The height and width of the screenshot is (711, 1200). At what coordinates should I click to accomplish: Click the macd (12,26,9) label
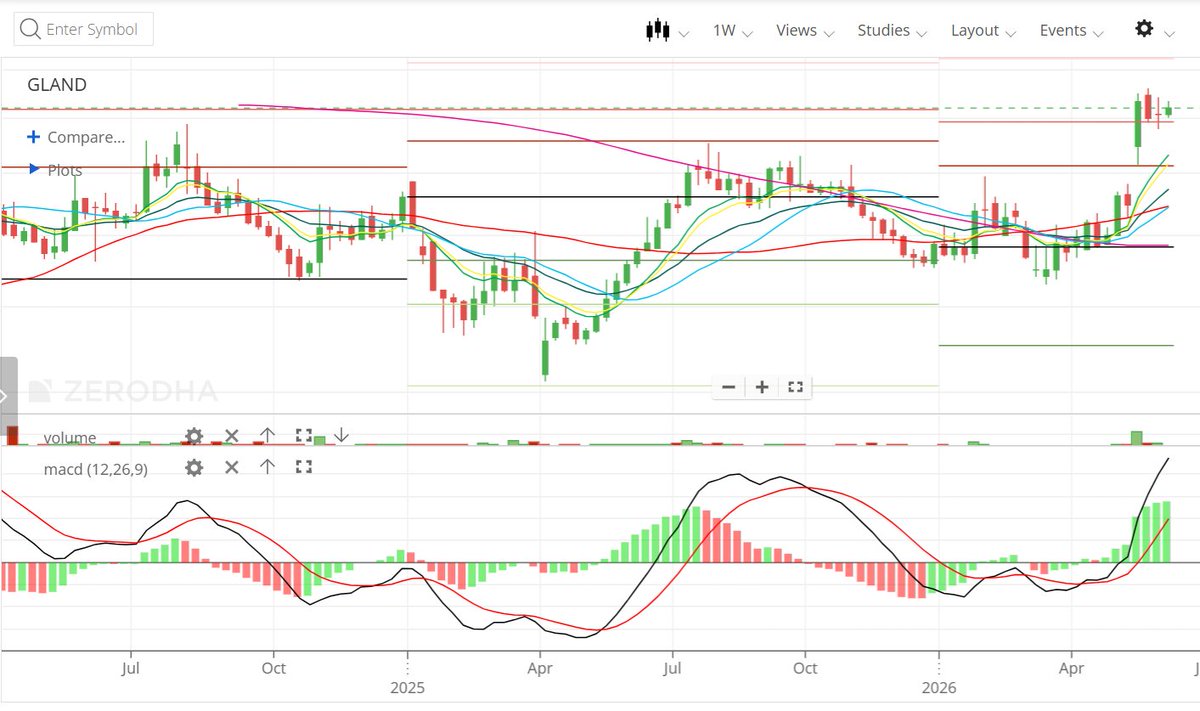point(95,468)
